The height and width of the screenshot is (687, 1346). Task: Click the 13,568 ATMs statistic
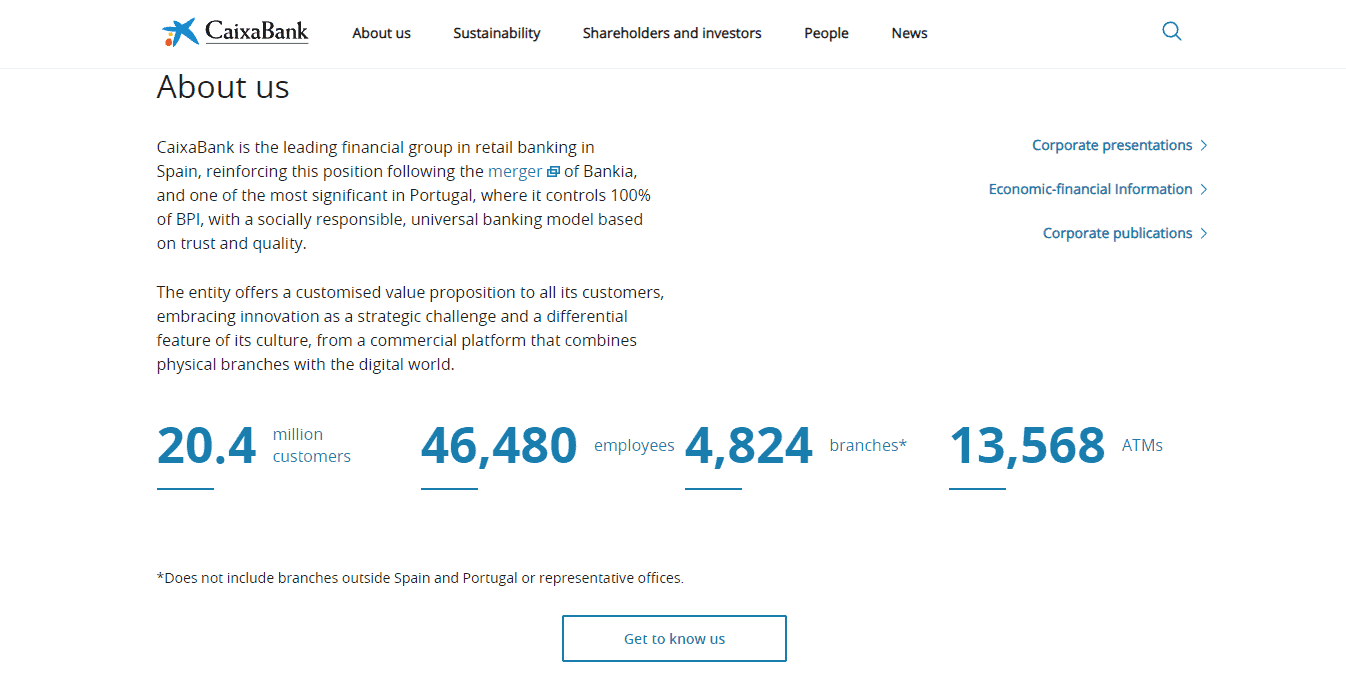click(1056, 445)
